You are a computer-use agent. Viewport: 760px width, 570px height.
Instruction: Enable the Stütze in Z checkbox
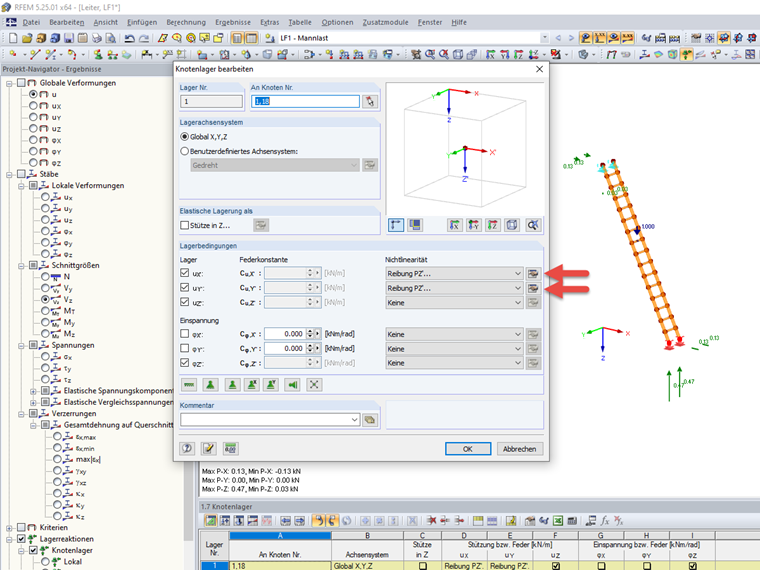coord(184,225)
